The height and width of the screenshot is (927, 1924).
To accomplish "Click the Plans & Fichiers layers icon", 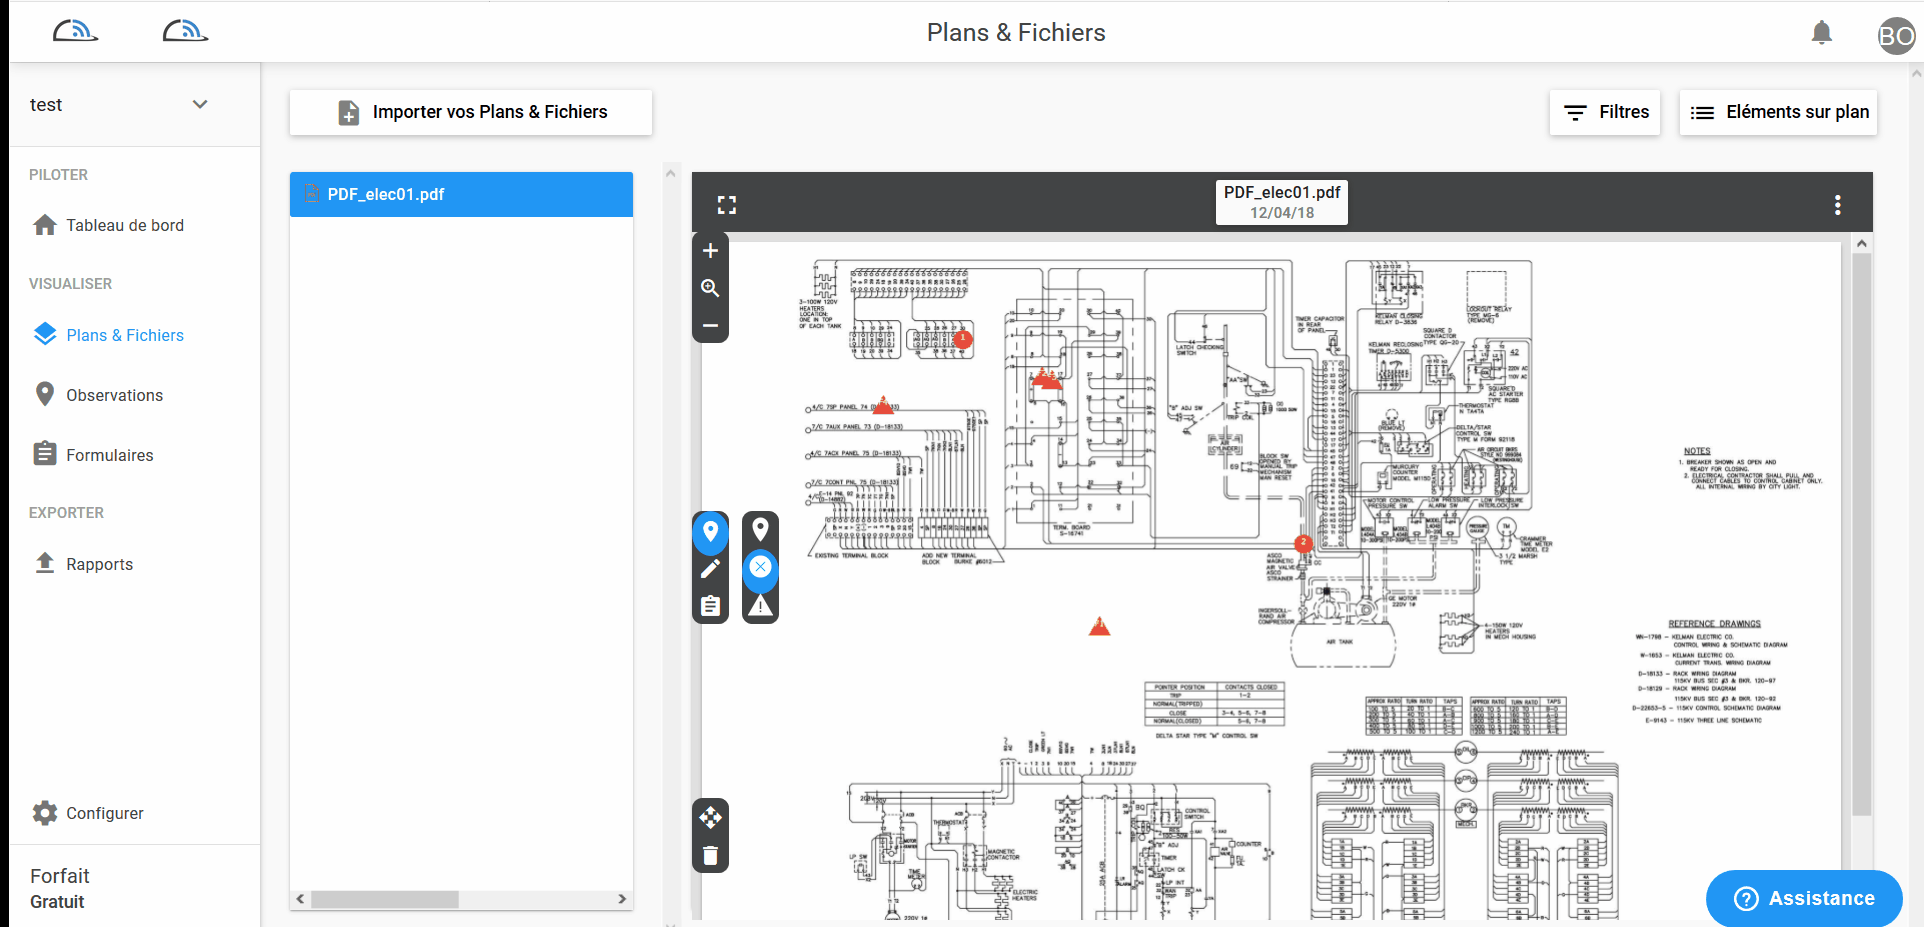I will (x=45, y=334).
